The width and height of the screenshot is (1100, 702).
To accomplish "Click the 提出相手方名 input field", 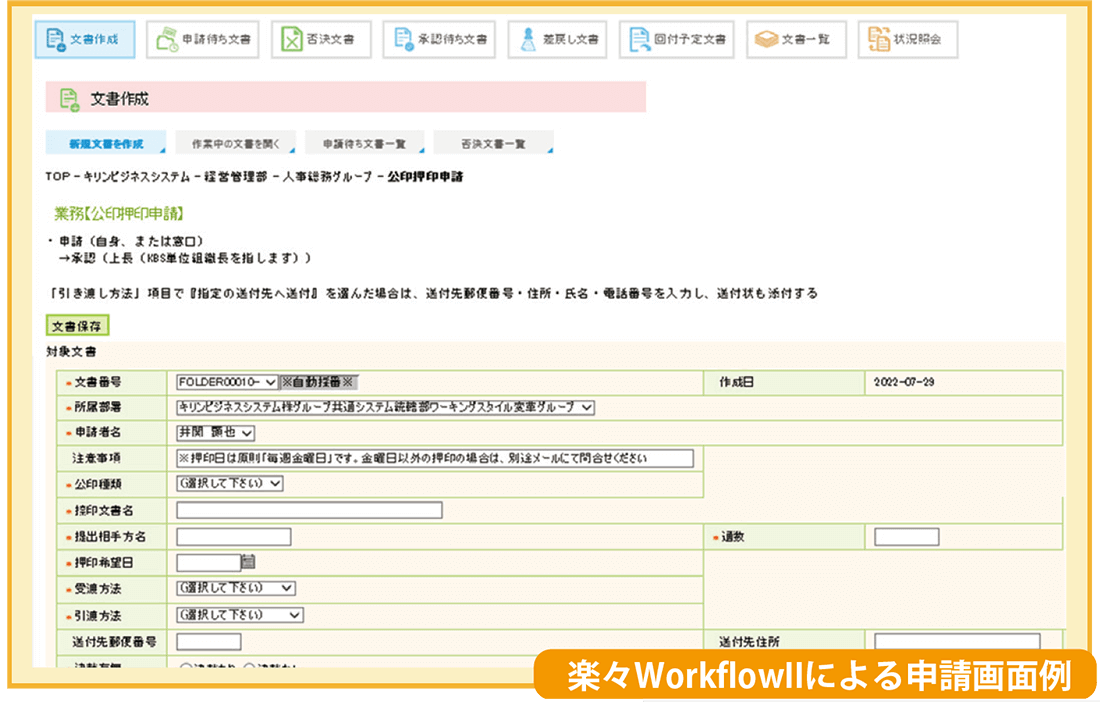I will 234,537.
